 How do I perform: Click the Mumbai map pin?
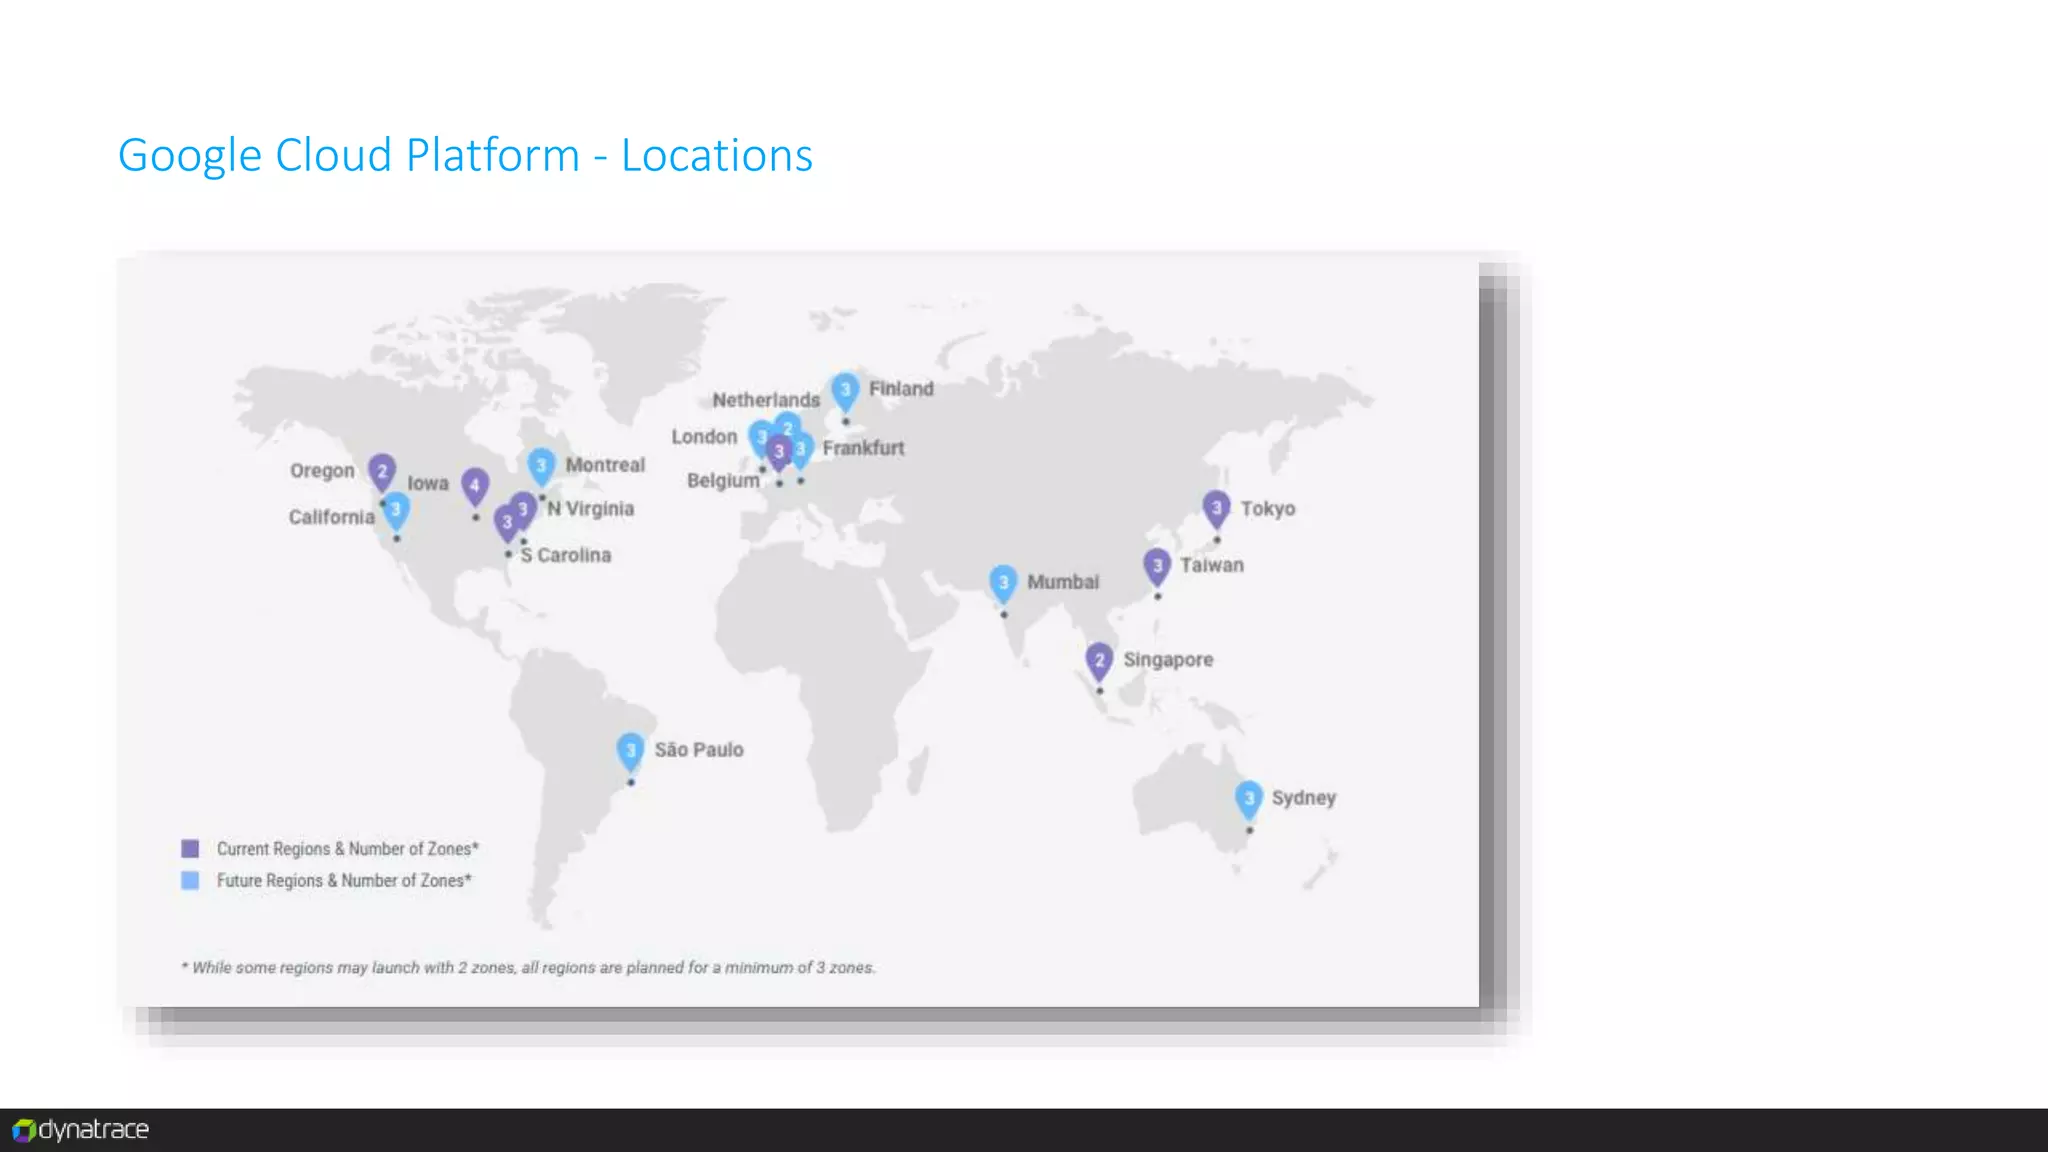point(1003,583)
